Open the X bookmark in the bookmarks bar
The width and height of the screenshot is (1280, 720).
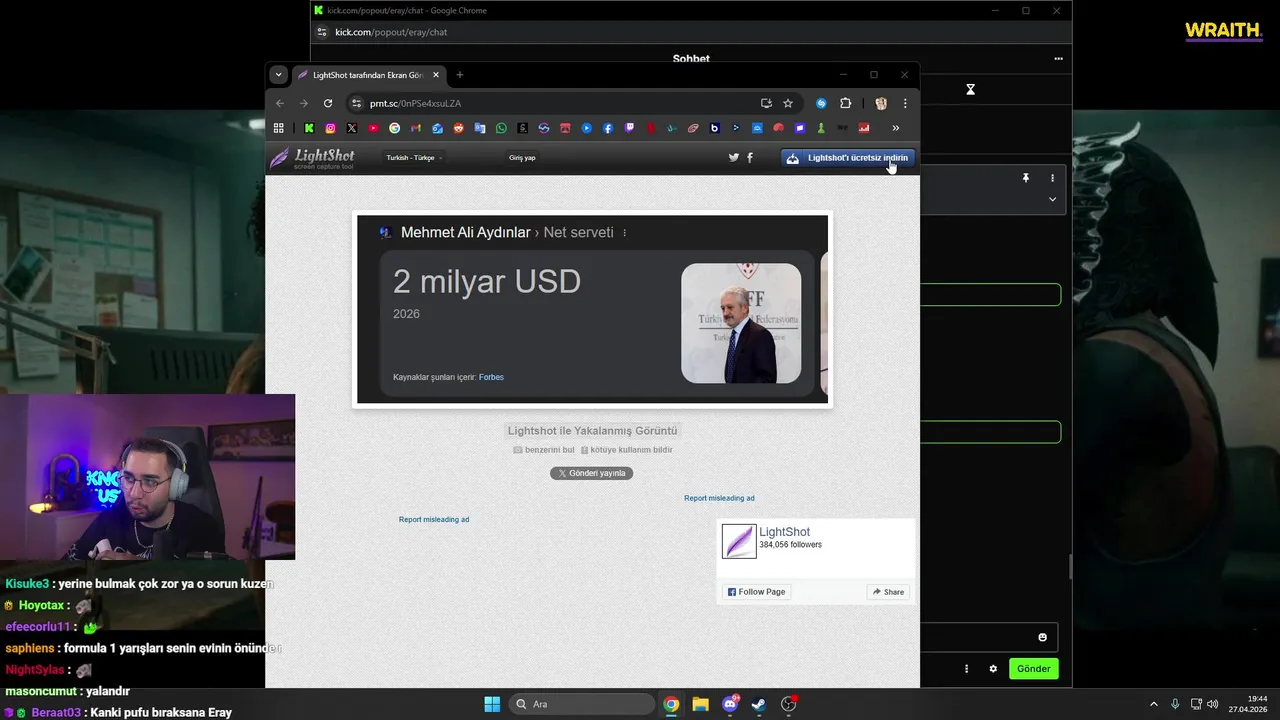352,128
